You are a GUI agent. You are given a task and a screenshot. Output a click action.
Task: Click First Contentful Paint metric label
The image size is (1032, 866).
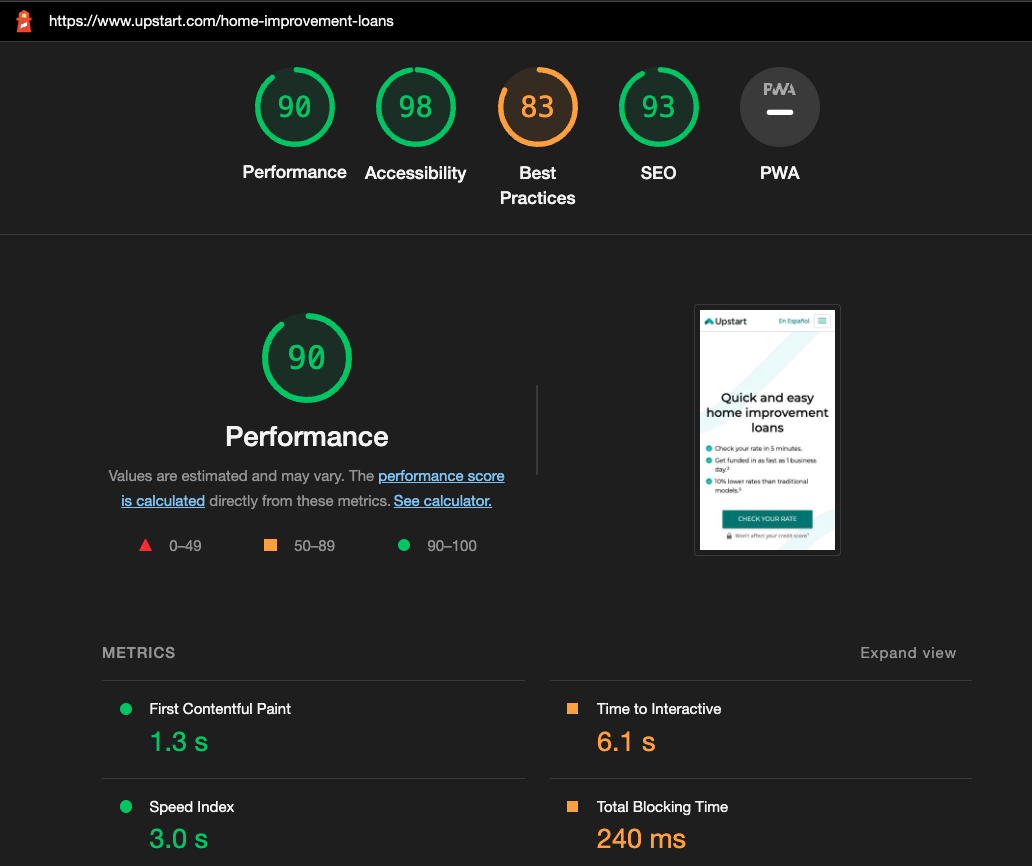click(220, 709)
